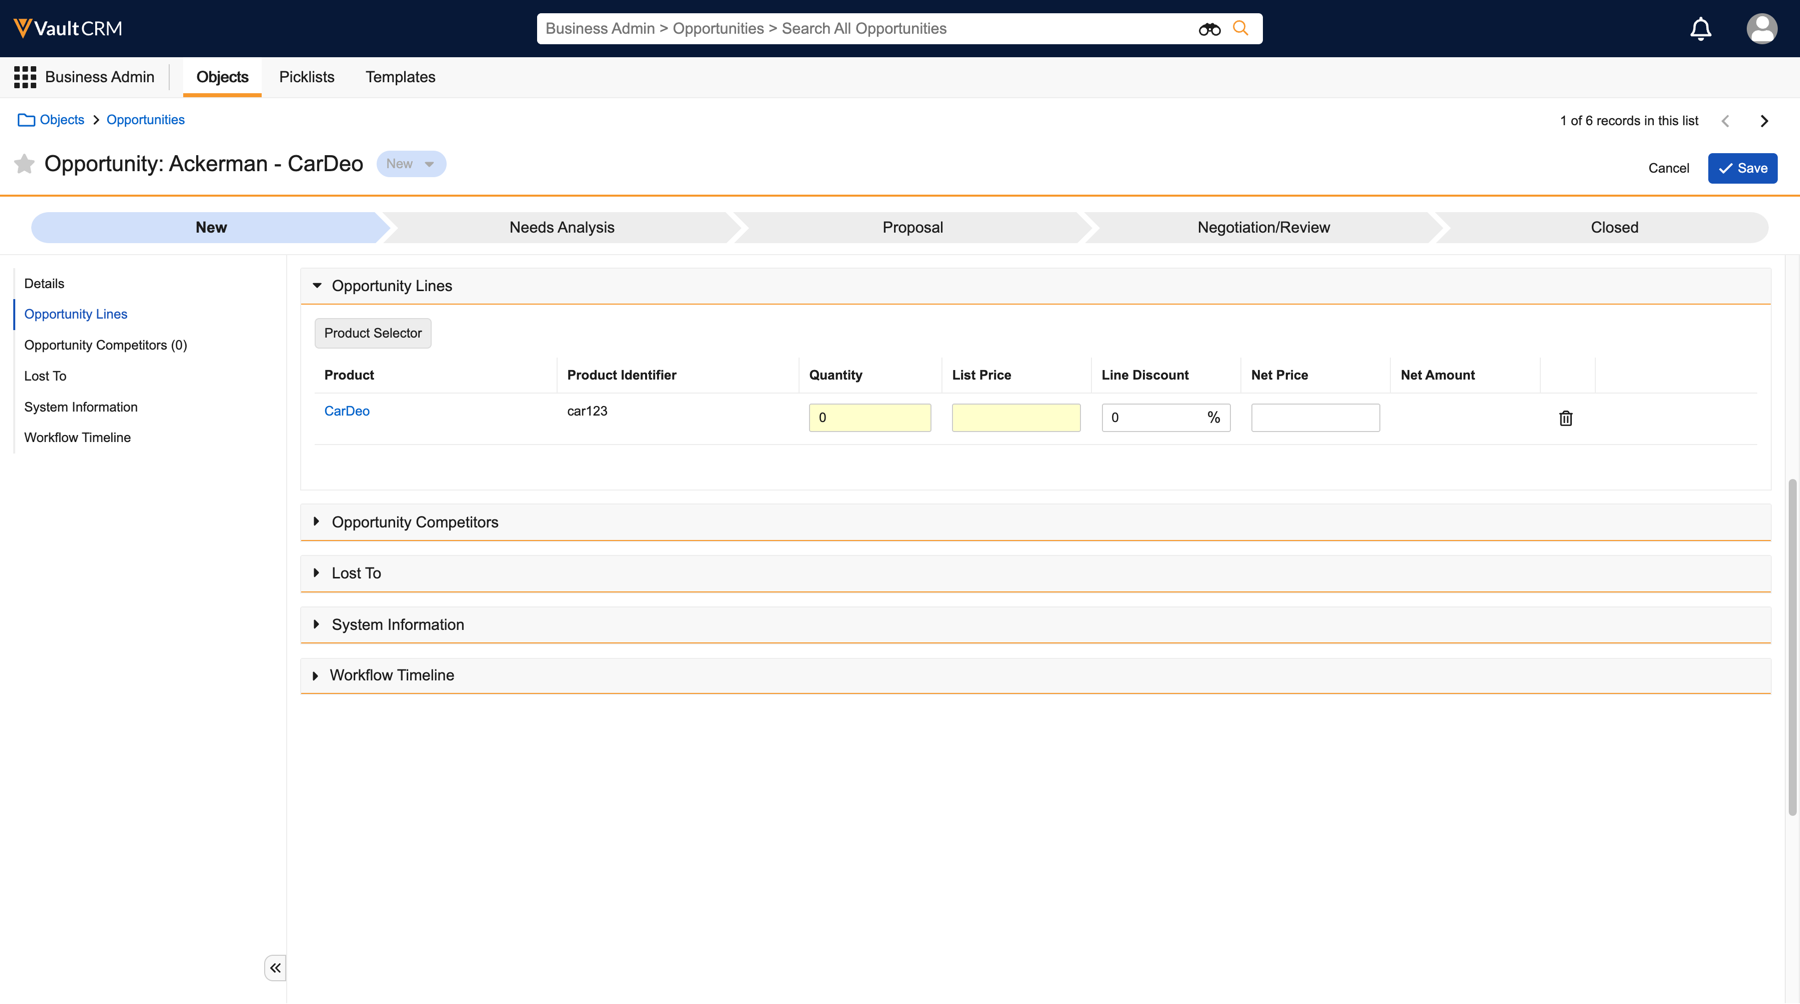Select the Needs Analysis stage
Image resolution: width=1800 pixels, height=1004 pixels.
click(x=561, y=228)
